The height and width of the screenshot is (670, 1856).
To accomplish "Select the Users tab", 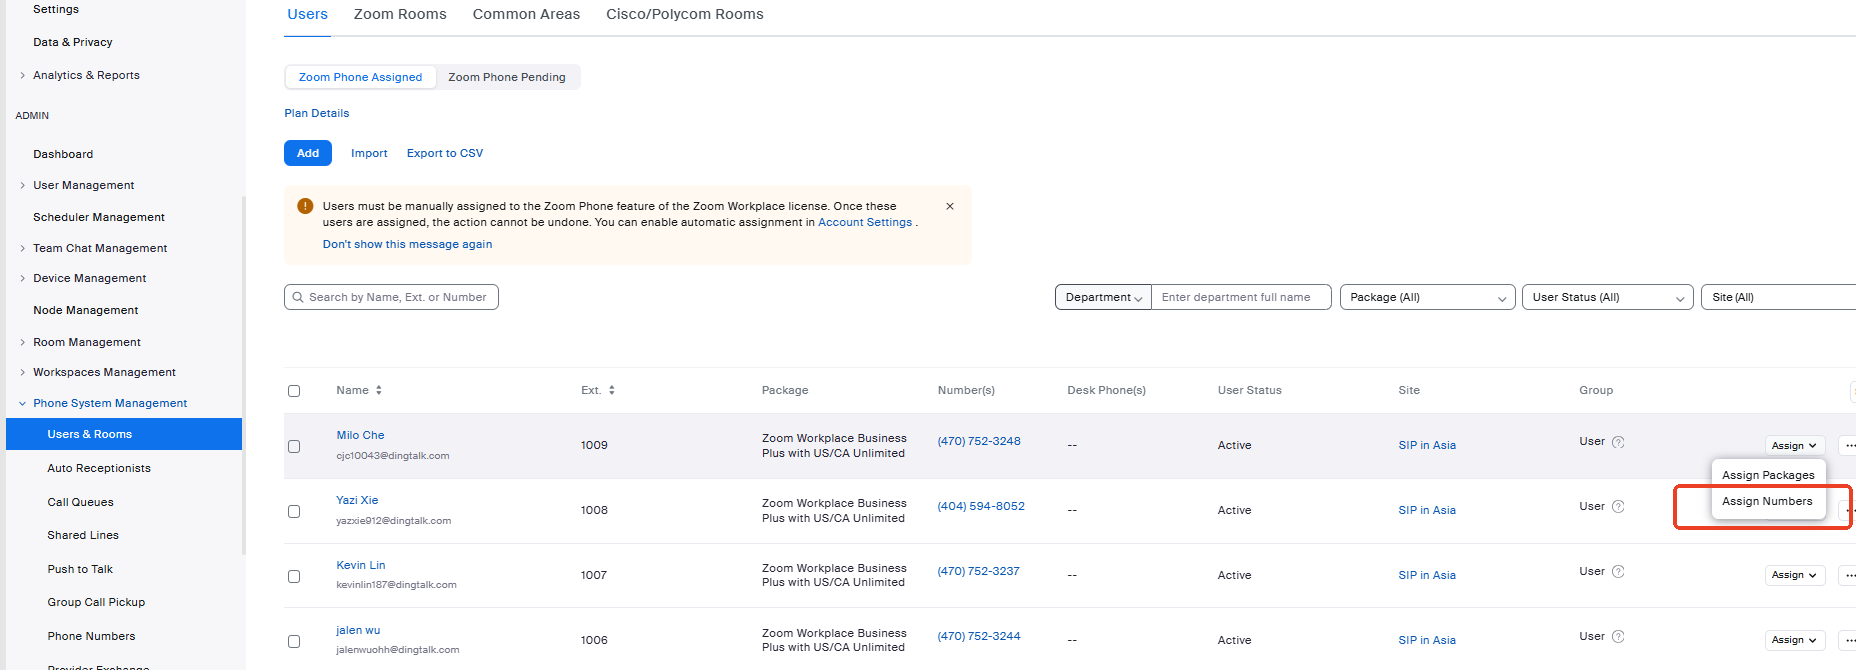I will pos(307,14).
